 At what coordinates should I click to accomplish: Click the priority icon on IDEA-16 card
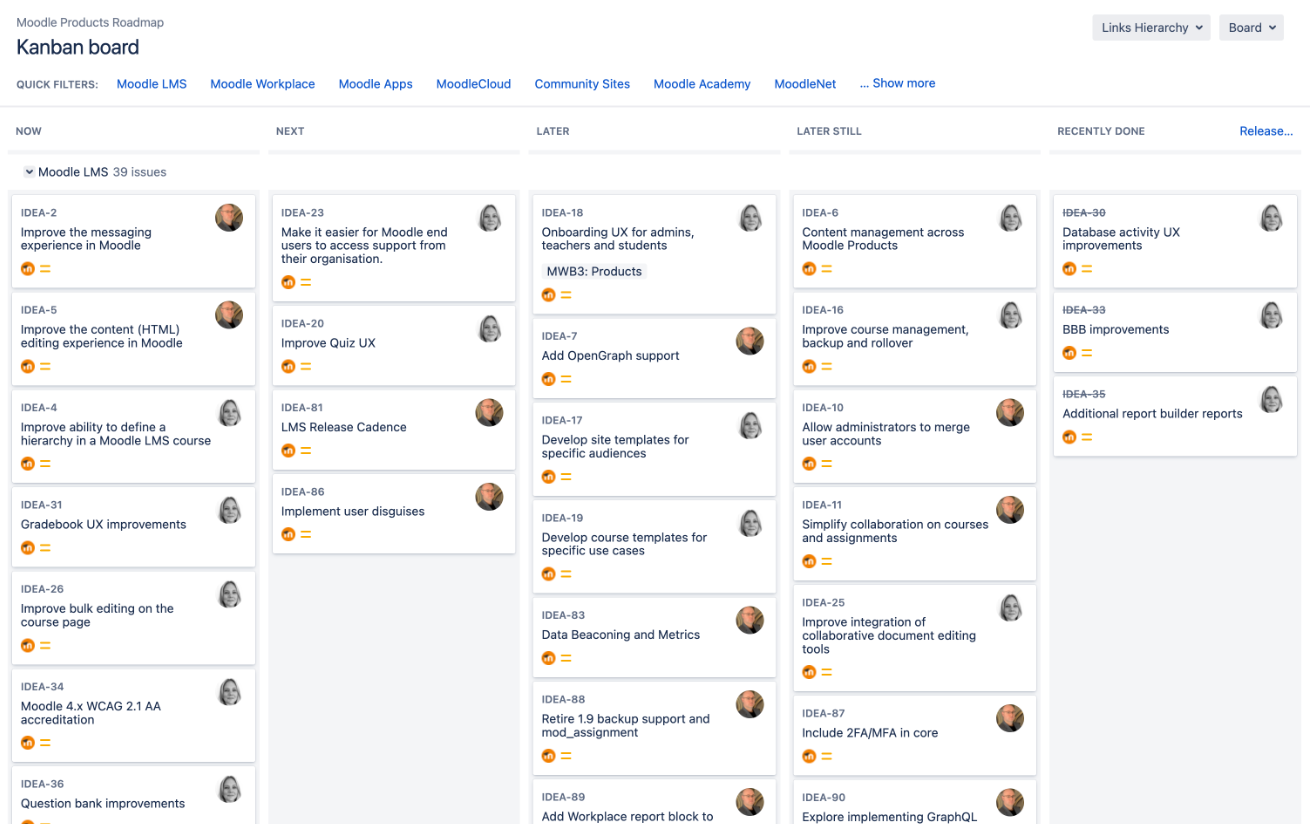pyautogui.click(x=827, y=367)
